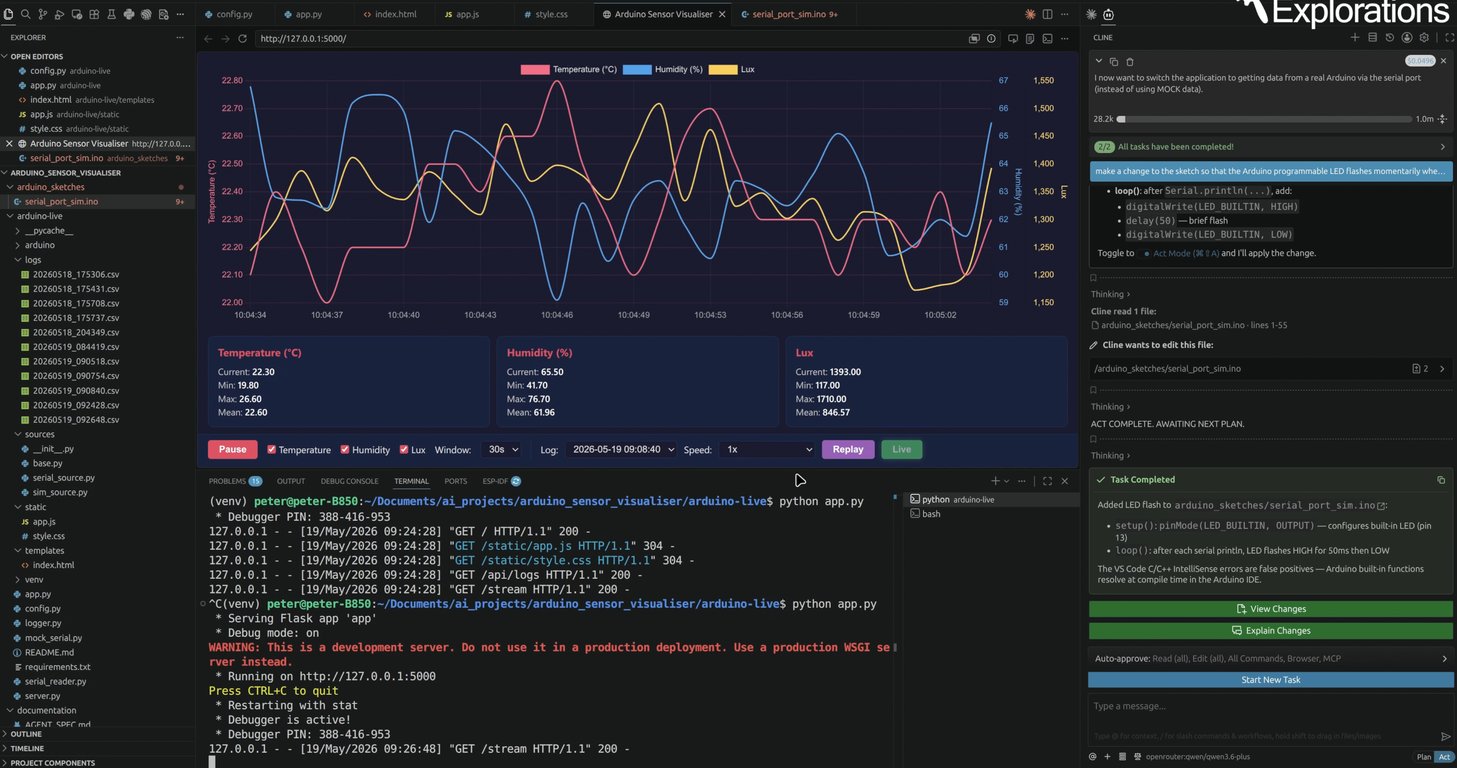Click the Pause button
This screenshot has width=1457, height=768.
232,450
